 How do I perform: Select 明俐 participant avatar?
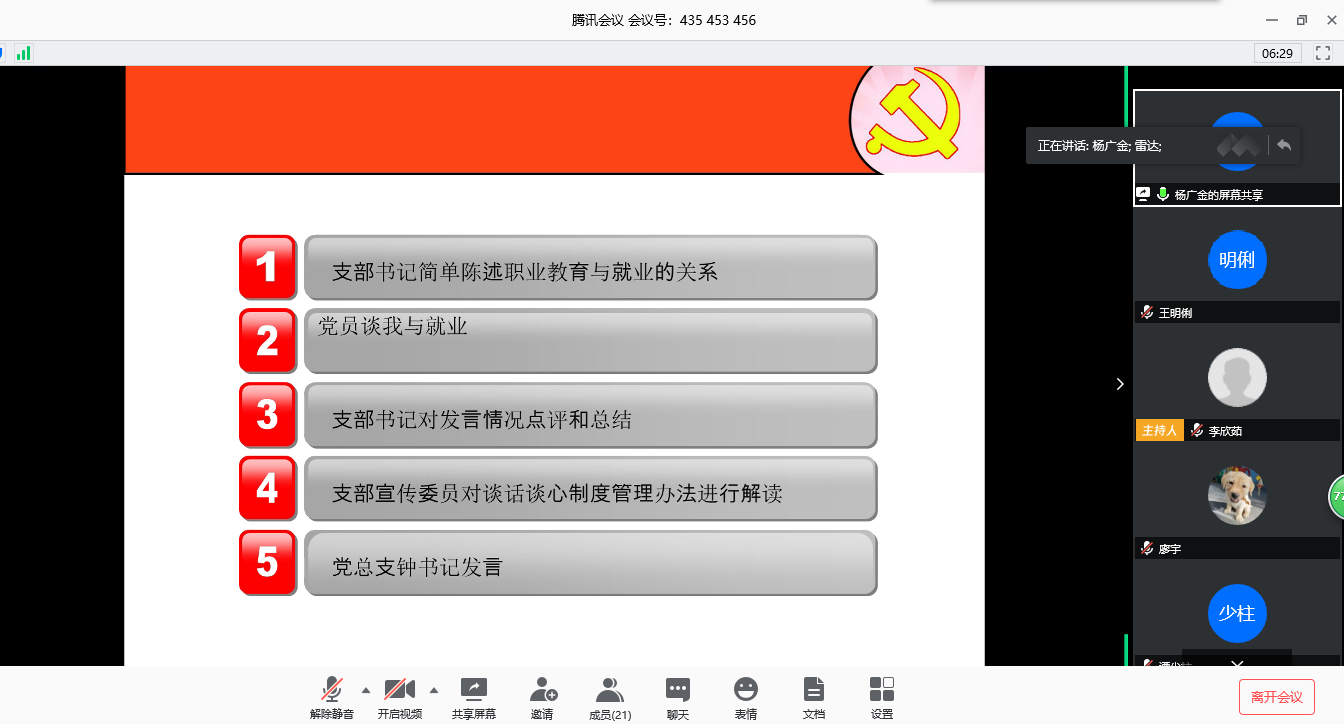click(x=1237, y=260)
